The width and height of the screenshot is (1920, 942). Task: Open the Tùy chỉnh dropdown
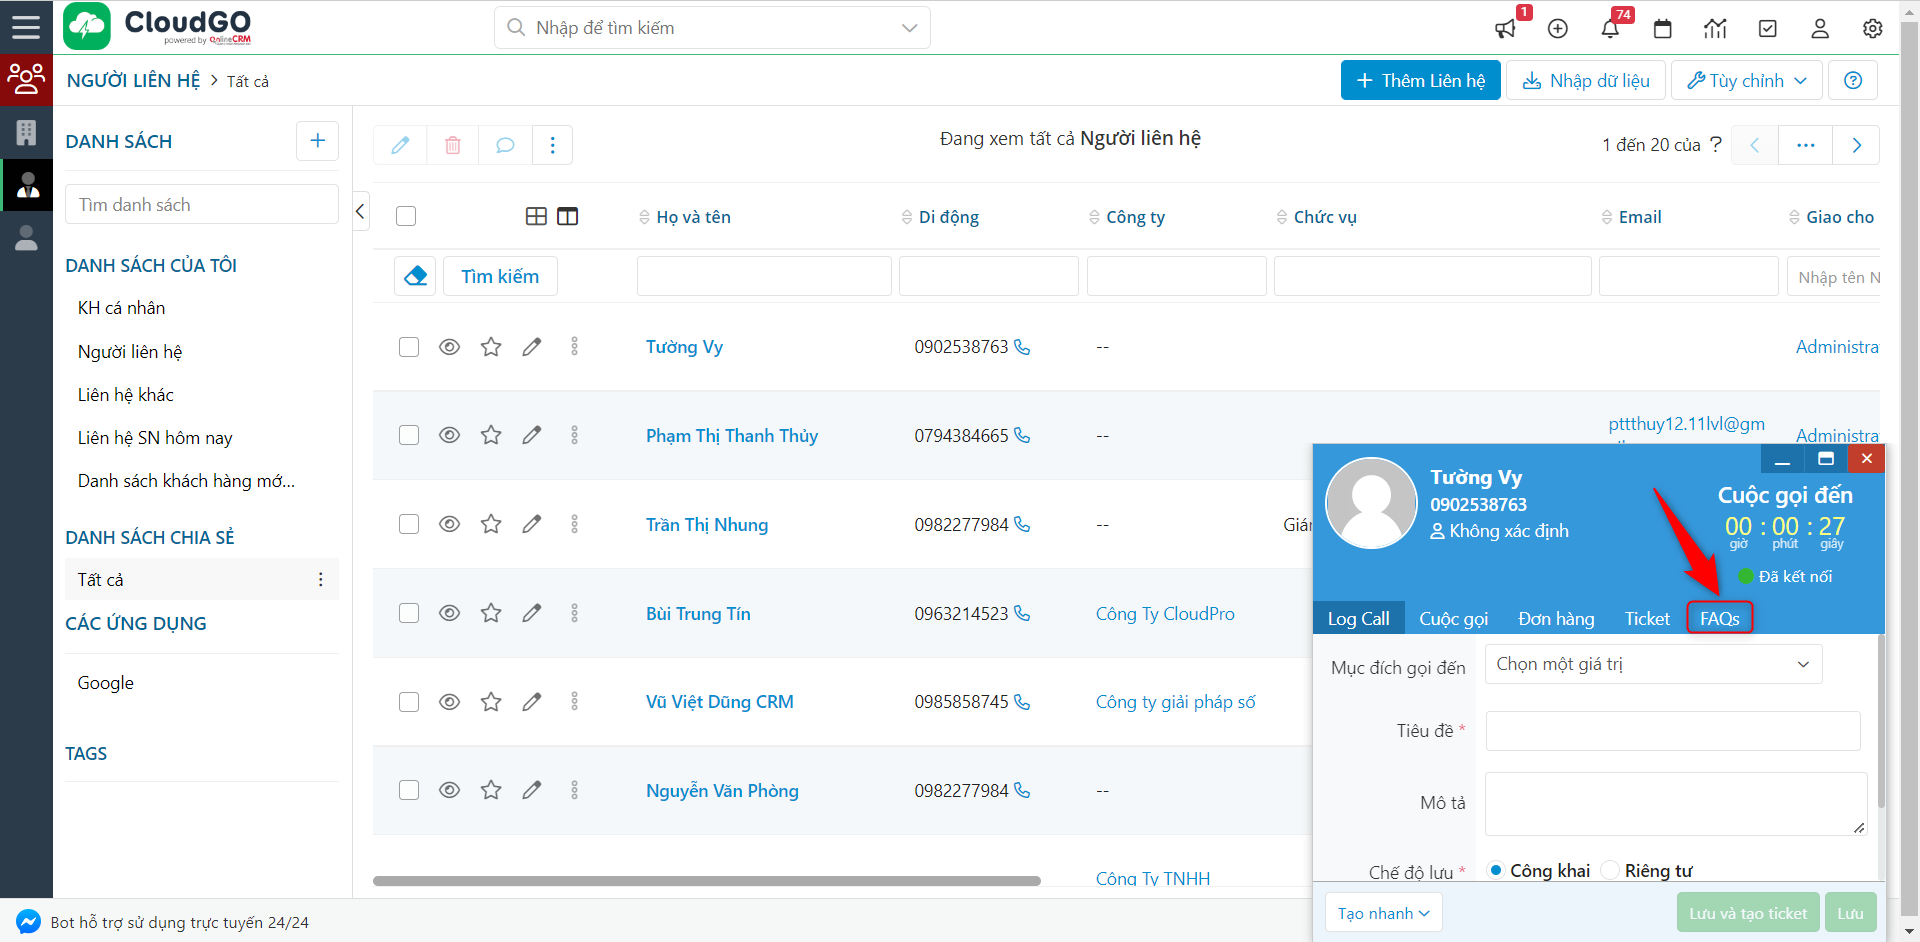[1746, 80]
